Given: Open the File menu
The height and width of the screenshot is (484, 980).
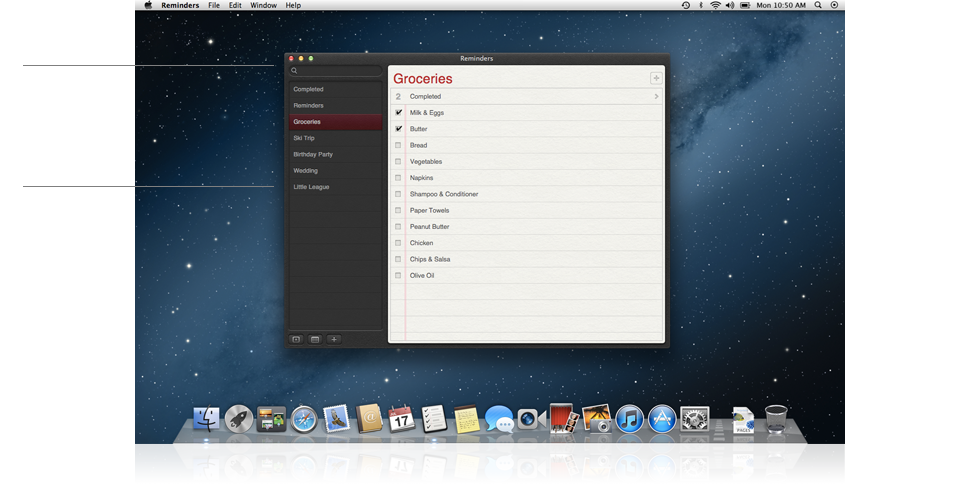Looking at the screenshot, I should [214, 5].
